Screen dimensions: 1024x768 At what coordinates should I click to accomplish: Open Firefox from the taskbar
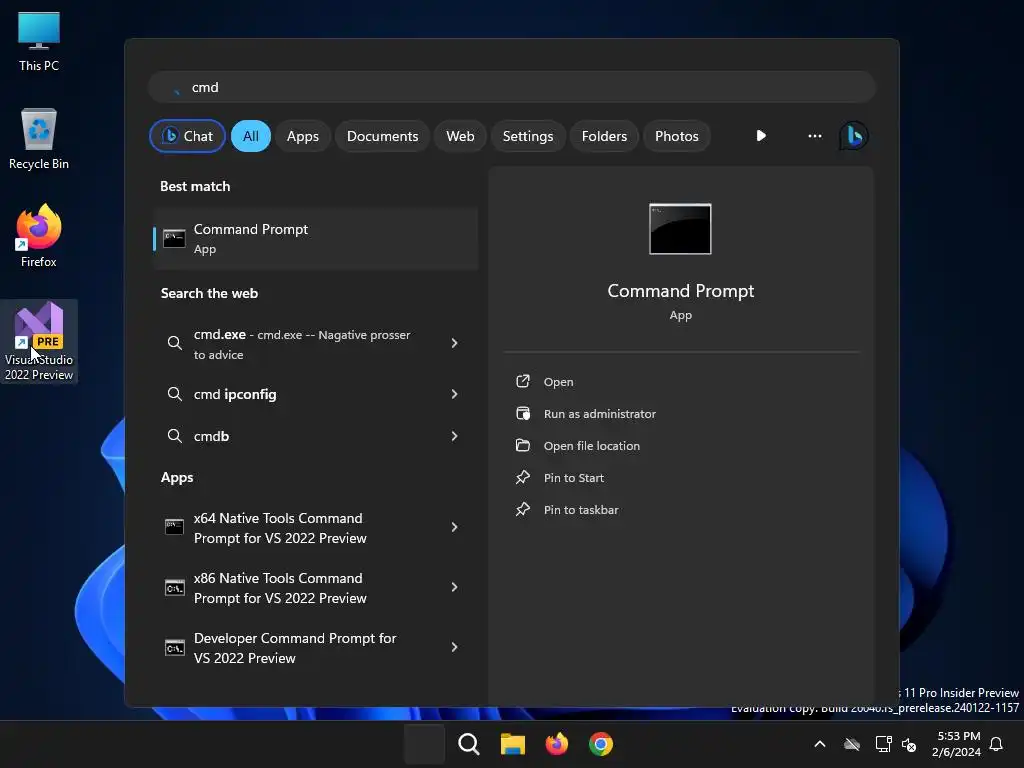(556, 744)
